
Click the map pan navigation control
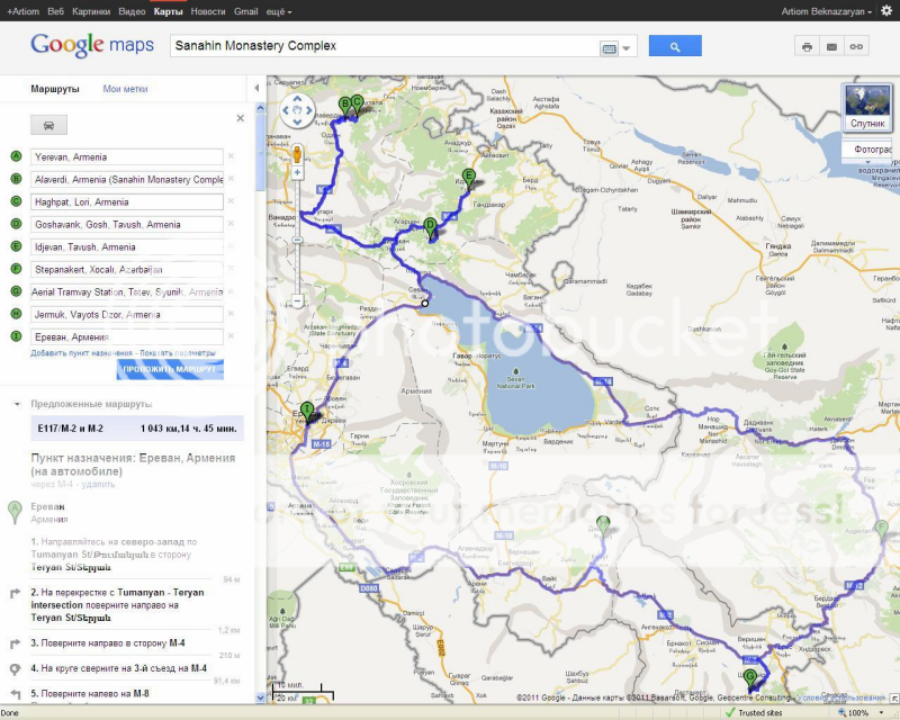coord(297,111)
